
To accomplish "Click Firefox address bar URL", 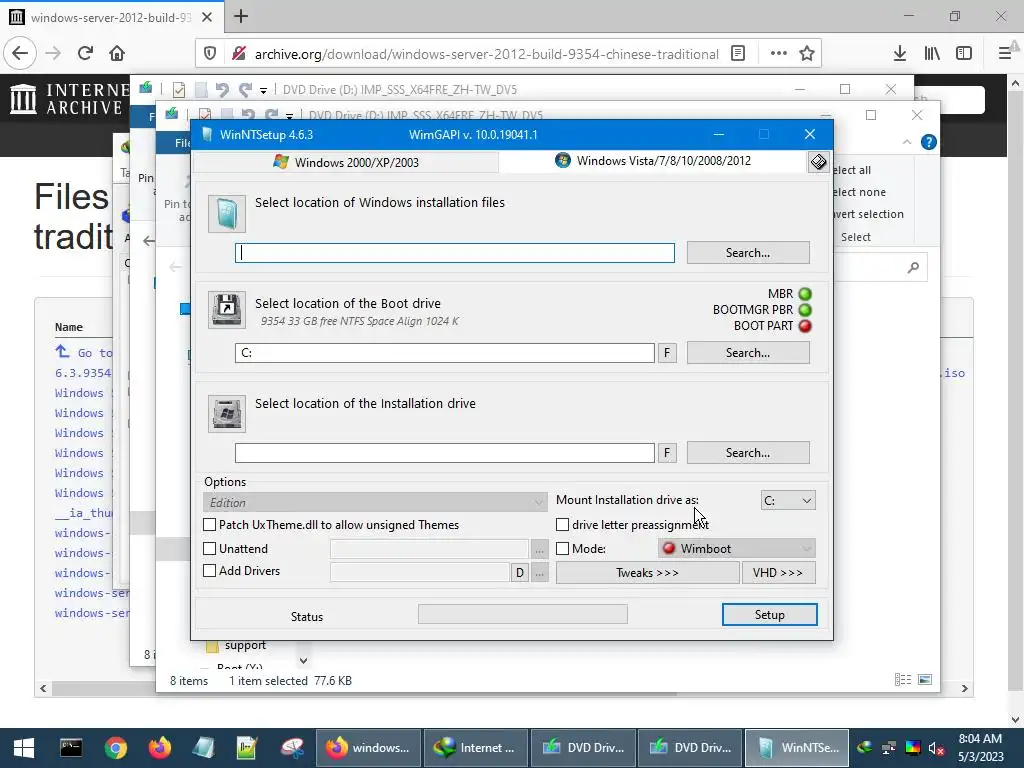I will pos(487,54).
